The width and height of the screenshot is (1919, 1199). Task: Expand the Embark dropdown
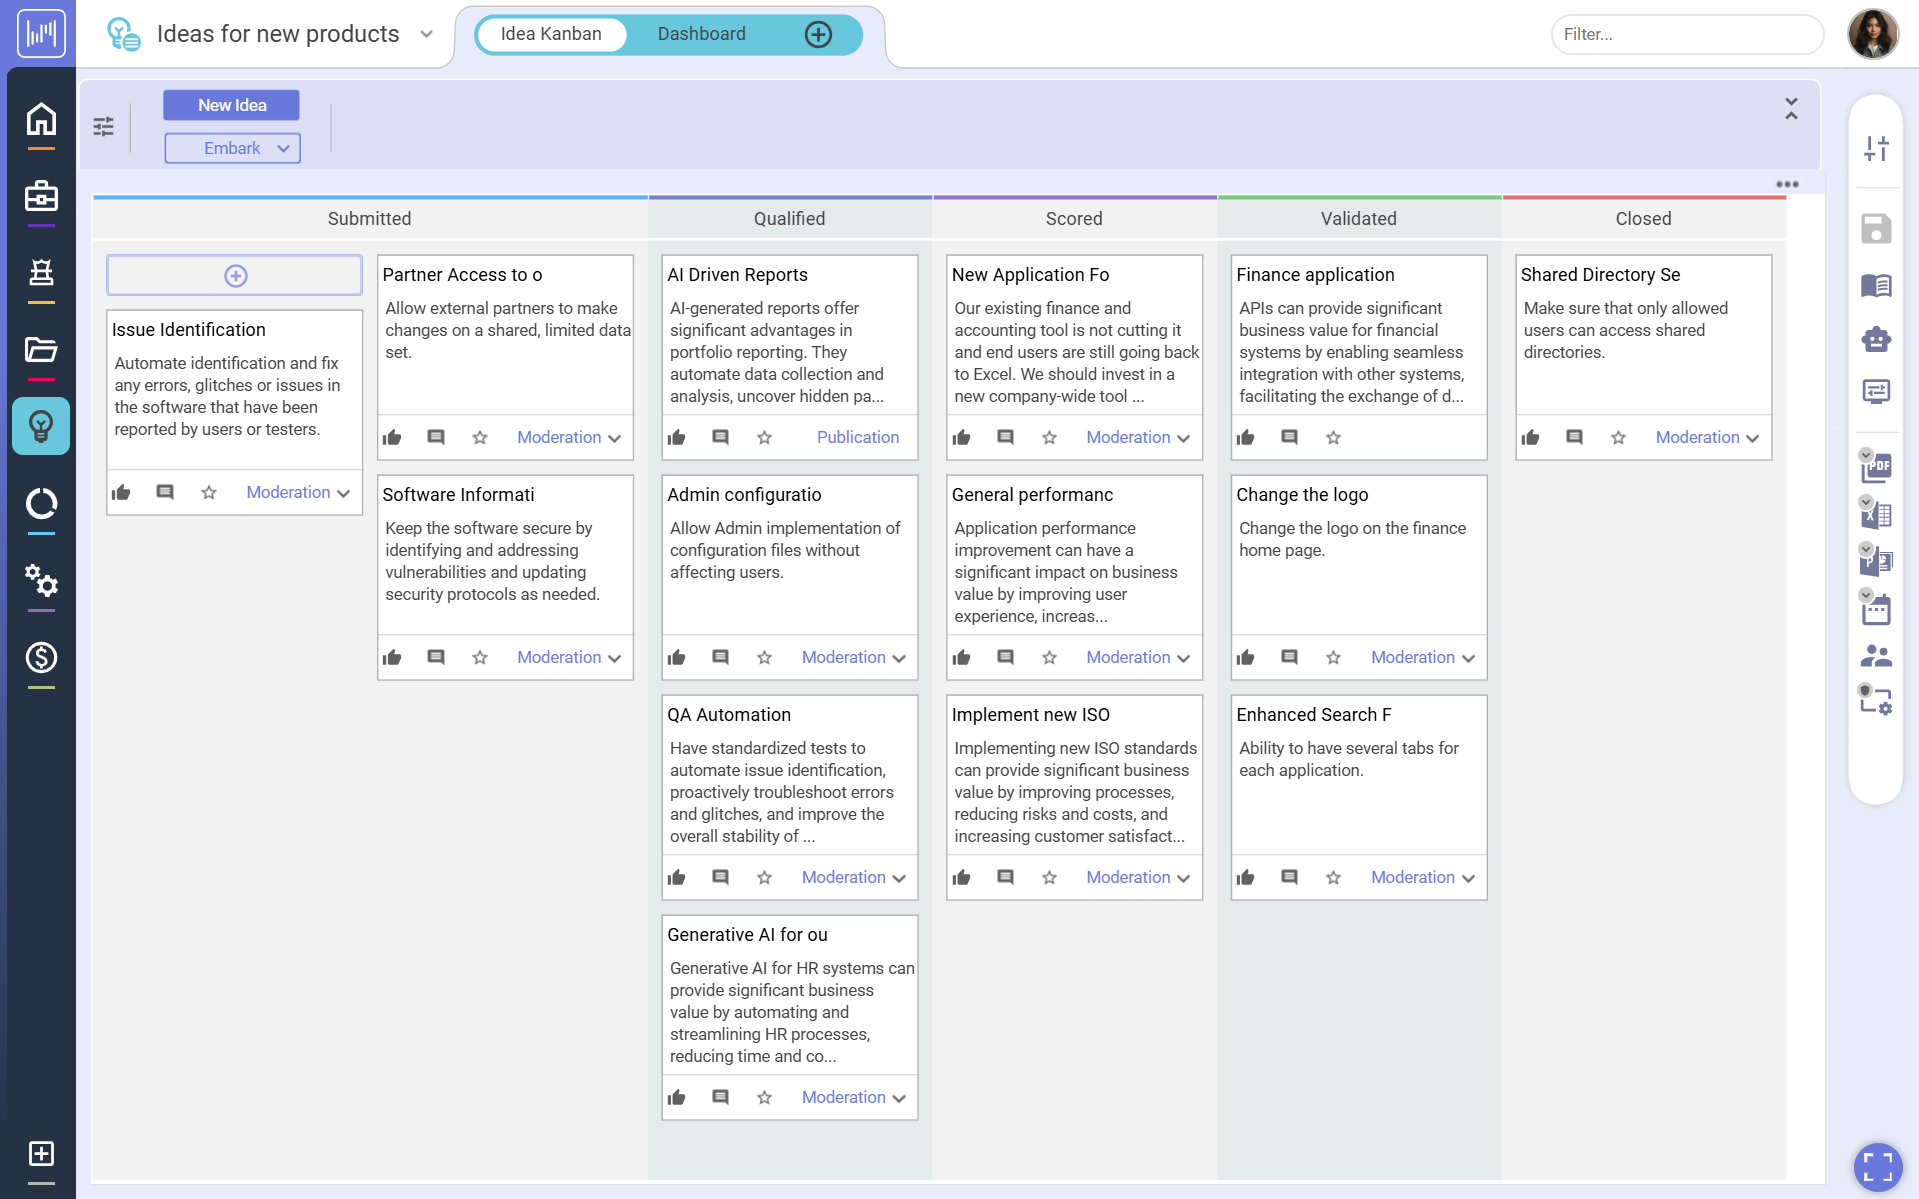232,148
